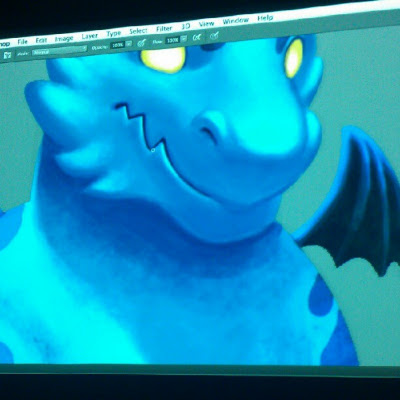The height and width of the screenshot is (400, 400).
Task: Expand the Opacity slider arrow
Action: [129, 44]
